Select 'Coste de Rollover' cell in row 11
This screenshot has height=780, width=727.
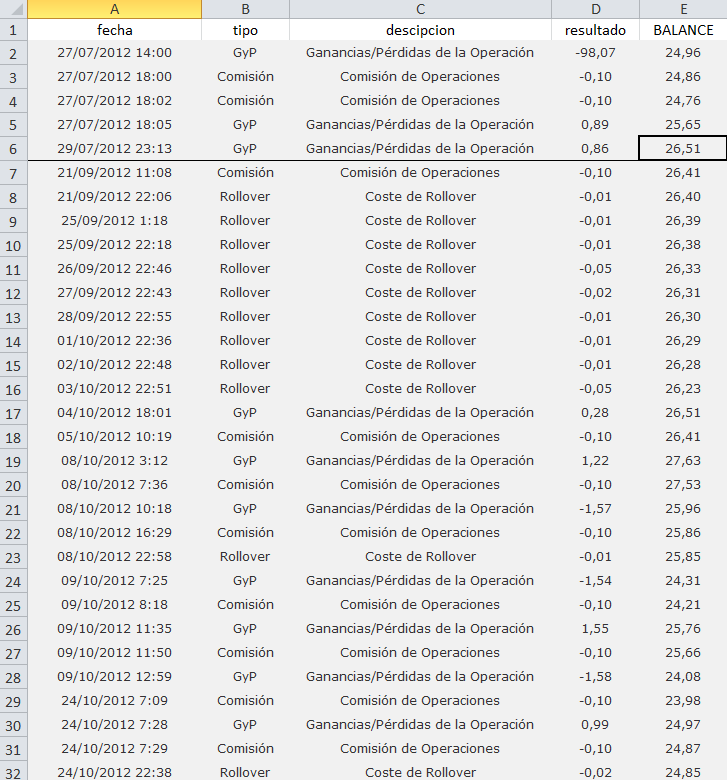point(420,268)
